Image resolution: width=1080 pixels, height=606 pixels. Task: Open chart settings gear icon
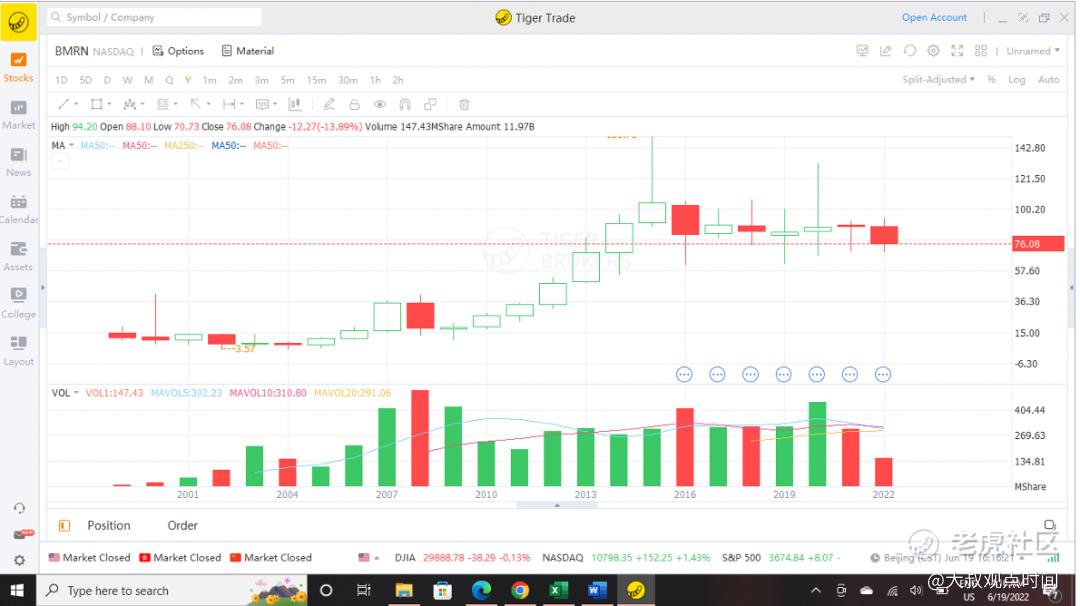pos(933,50)
